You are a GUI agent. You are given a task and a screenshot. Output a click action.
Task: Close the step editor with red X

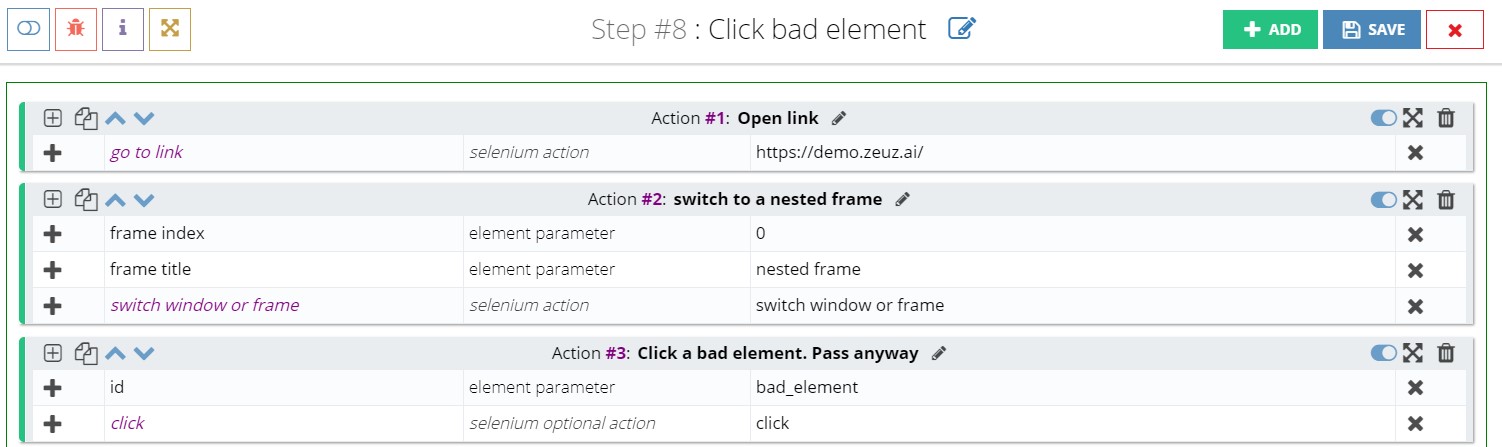click(x=1455, y=30)
